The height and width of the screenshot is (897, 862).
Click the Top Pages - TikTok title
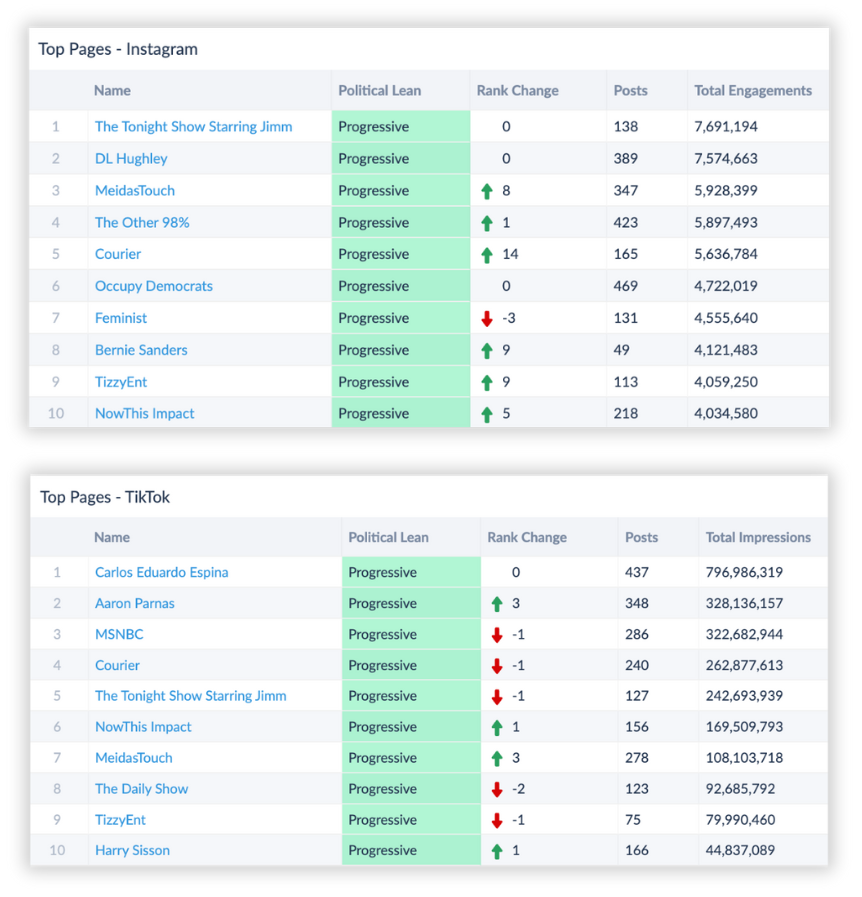tap(105, 497)
